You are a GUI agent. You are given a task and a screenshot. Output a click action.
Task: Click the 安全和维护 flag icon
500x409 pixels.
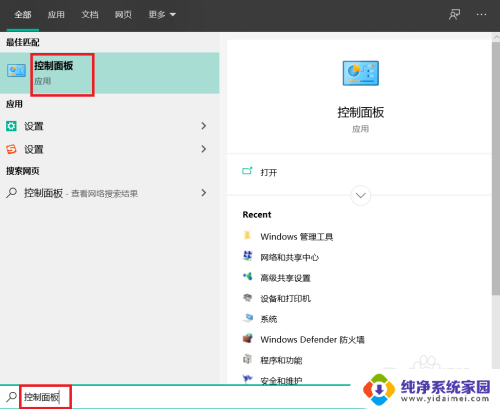click(247, 379)
